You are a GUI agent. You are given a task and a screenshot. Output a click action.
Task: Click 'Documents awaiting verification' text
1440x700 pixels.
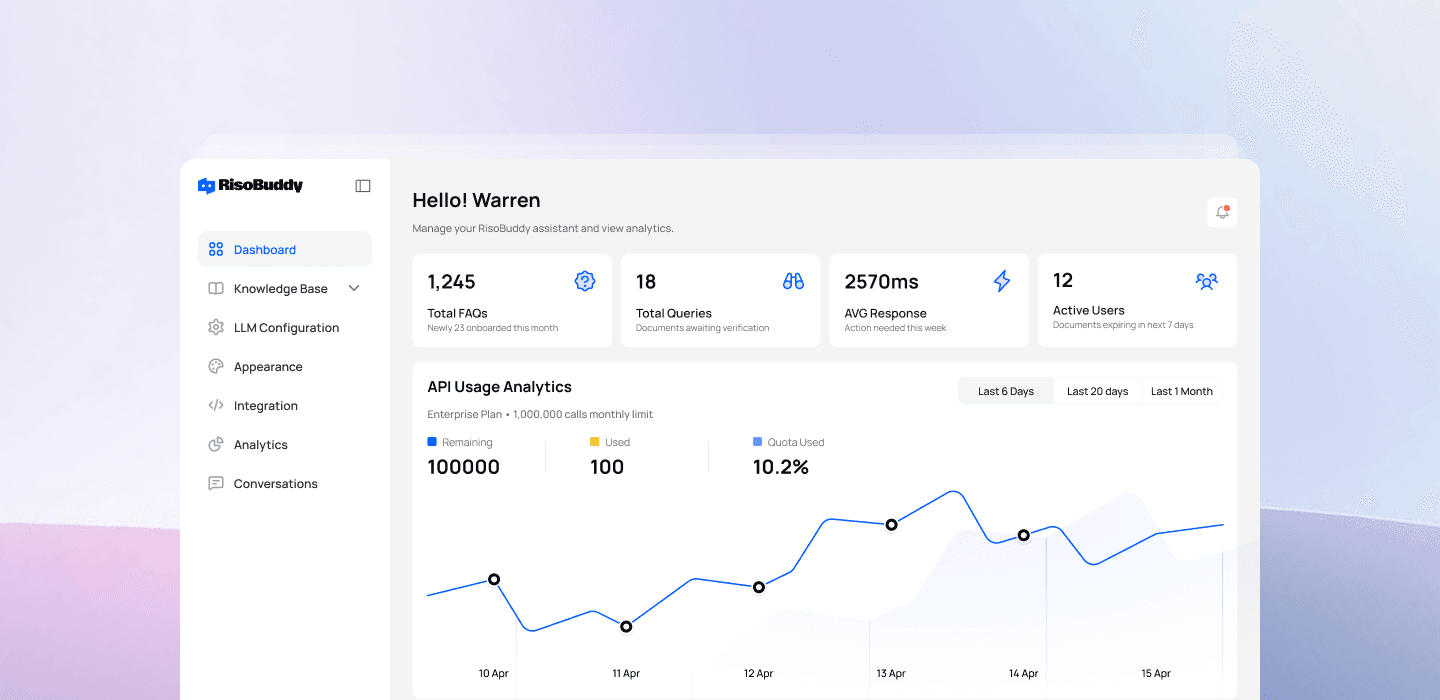(703, 328)
